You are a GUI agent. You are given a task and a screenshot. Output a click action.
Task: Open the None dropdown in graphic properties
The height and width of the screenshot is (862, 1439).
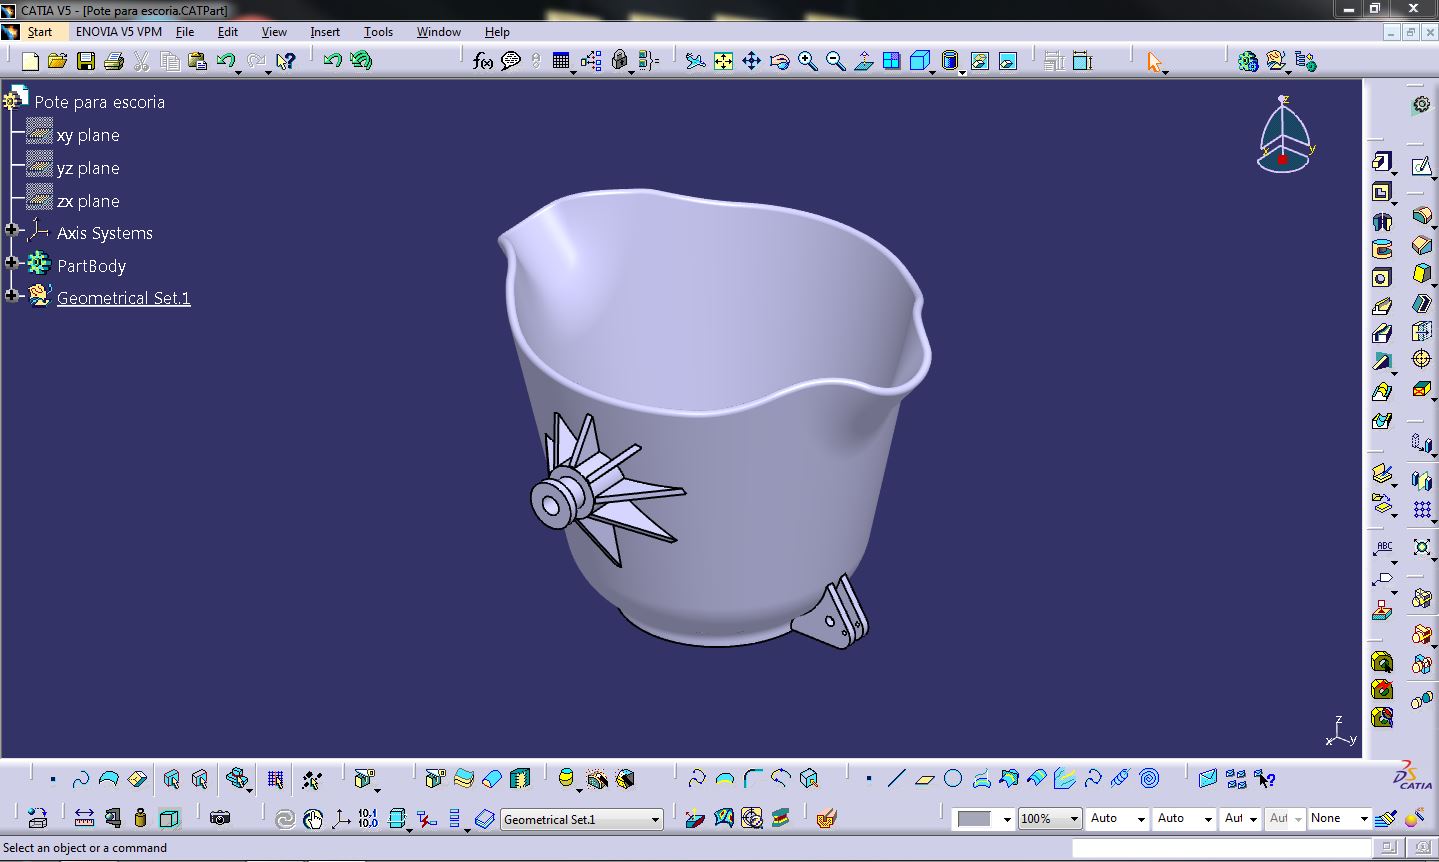(x=1364, y=818)
